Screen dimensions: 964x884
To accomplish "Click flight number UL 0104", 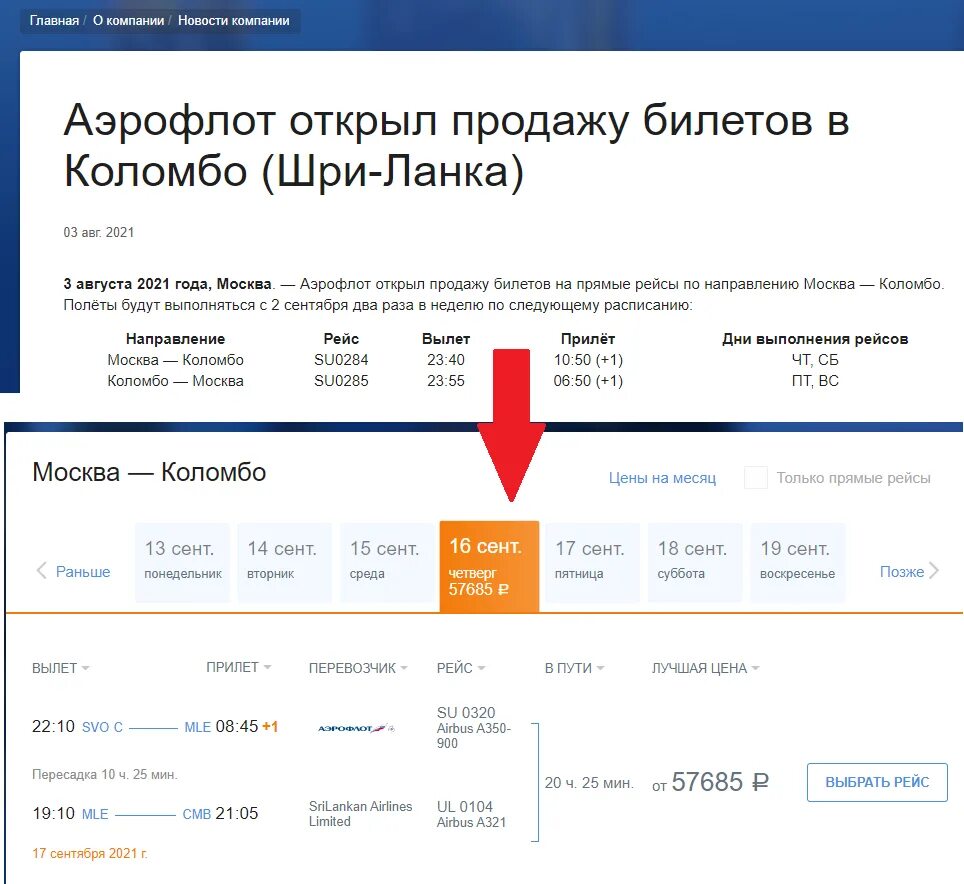I will click(x=465, y=807).
